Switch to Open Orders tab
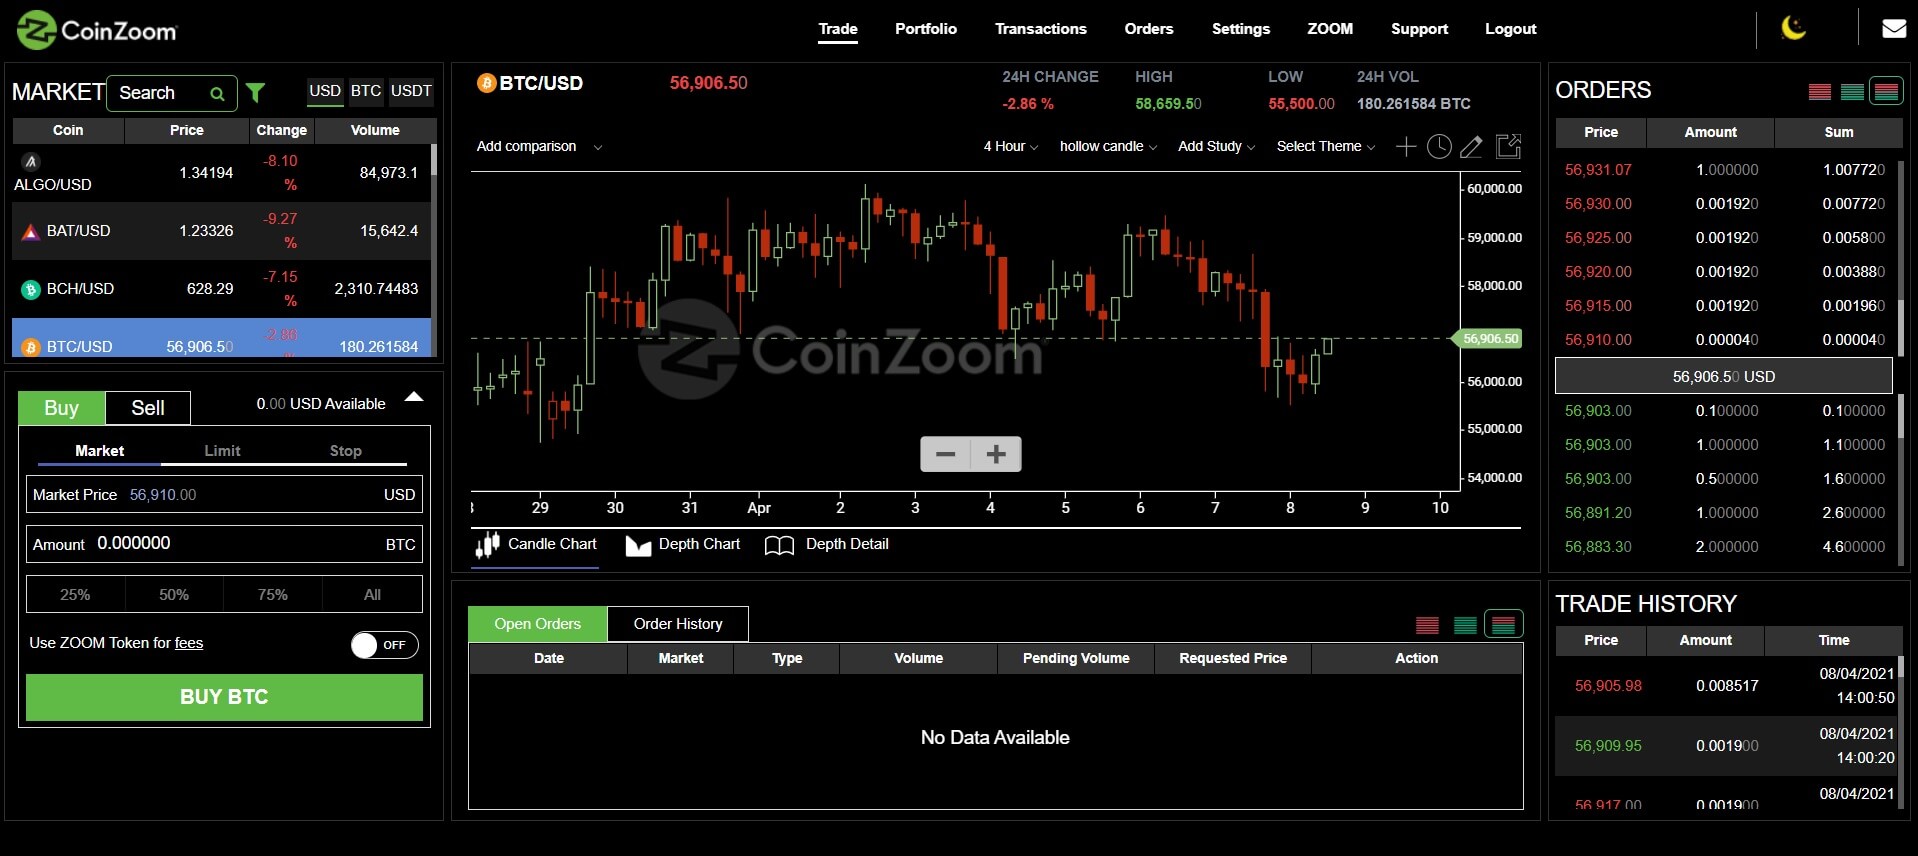The width and height of the screenshot is (1918, 856). coord(537,624)
